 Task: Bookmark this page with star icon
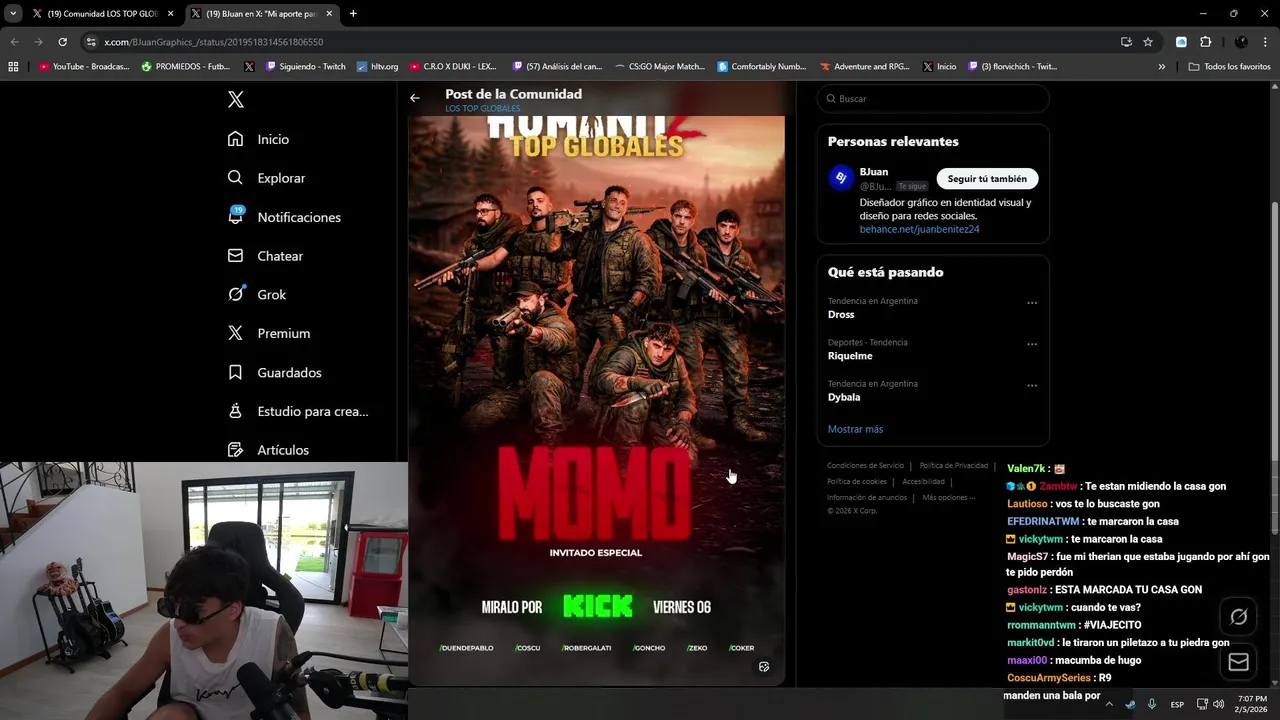pos(1148,42)
